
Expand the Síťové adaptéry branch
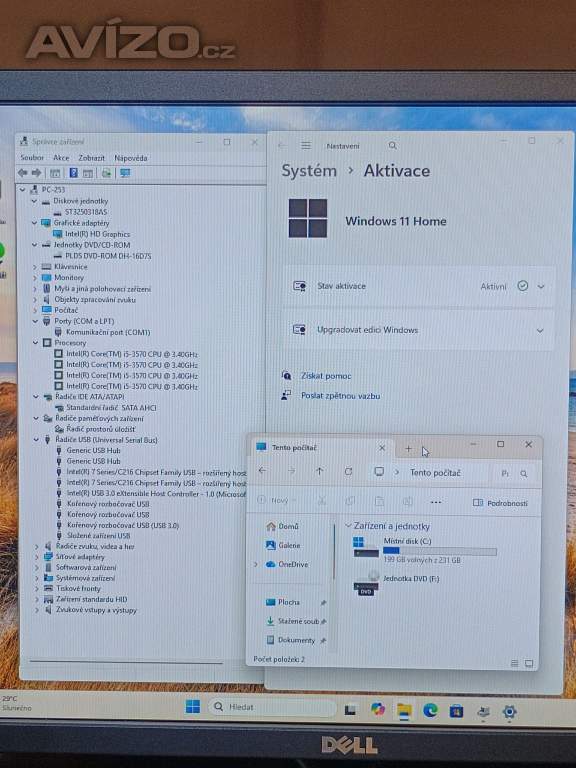click(x=37, y=557)
